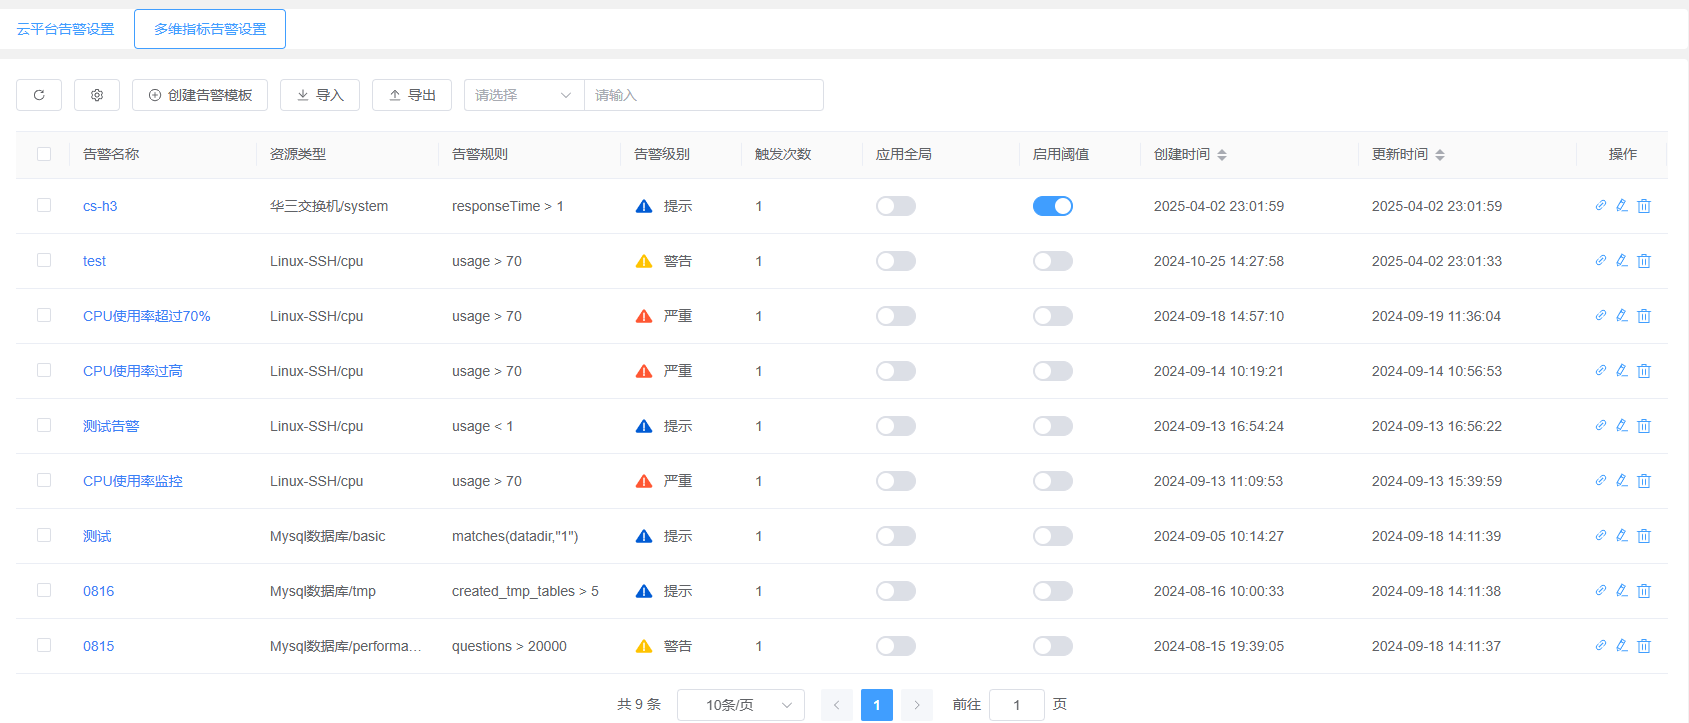Viewport: 1689px width, 723px height.
Task: Edit the 测试告警 alert
Action: [x=1622, y=425]
